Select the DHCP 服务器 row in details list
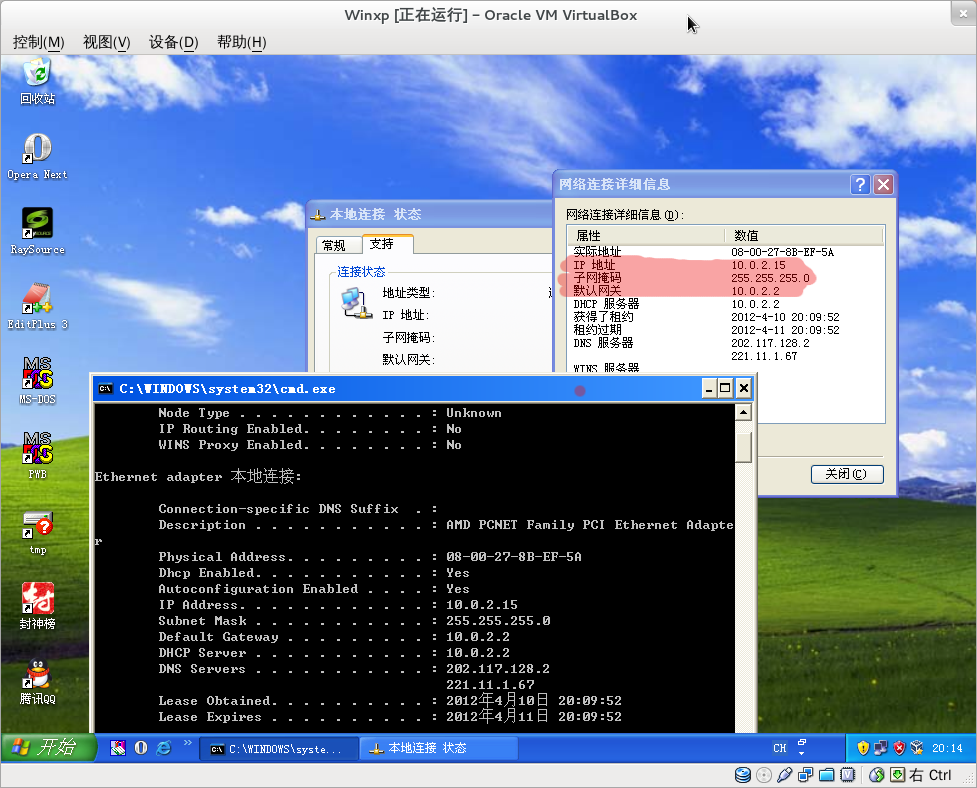977x788 pixels. pos(726,304)
